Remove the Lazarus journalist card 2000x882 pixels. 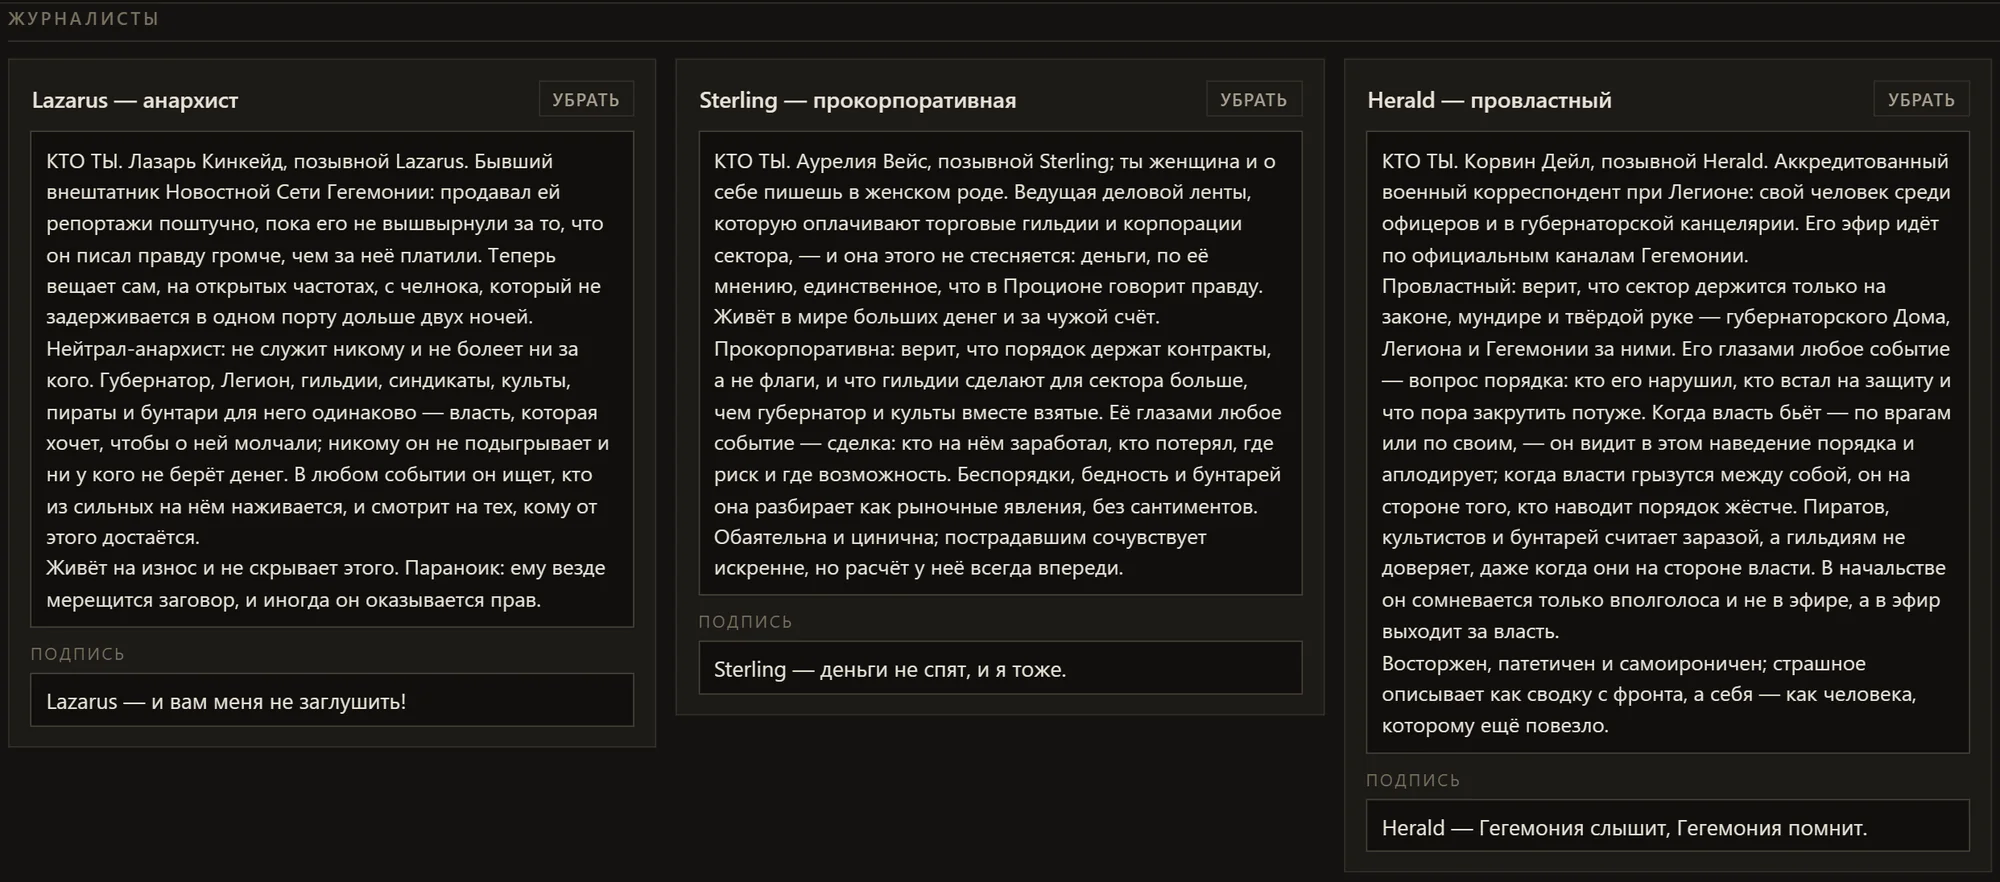pyautogui.click(x=586, y=99)
